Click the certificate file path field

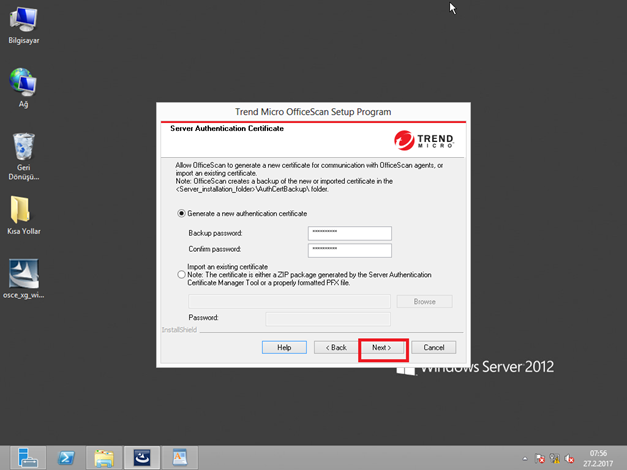coord(289,301)
